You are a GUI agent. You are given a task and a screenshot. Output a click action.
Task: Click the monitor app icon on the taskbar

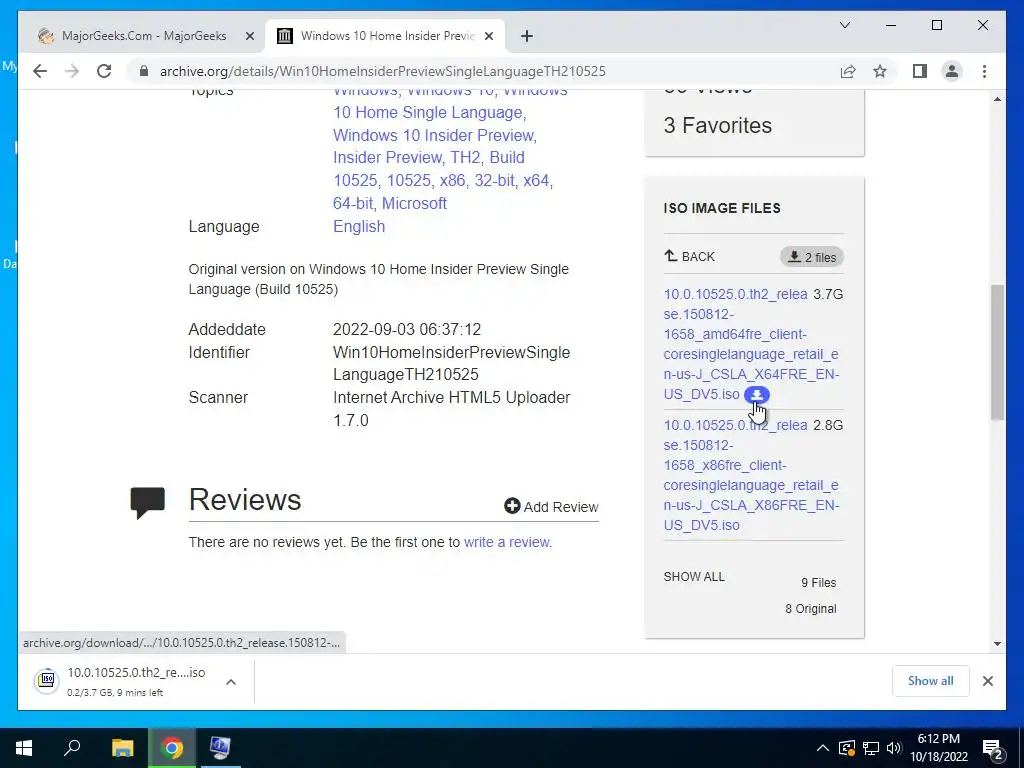(x=220, y=748)
